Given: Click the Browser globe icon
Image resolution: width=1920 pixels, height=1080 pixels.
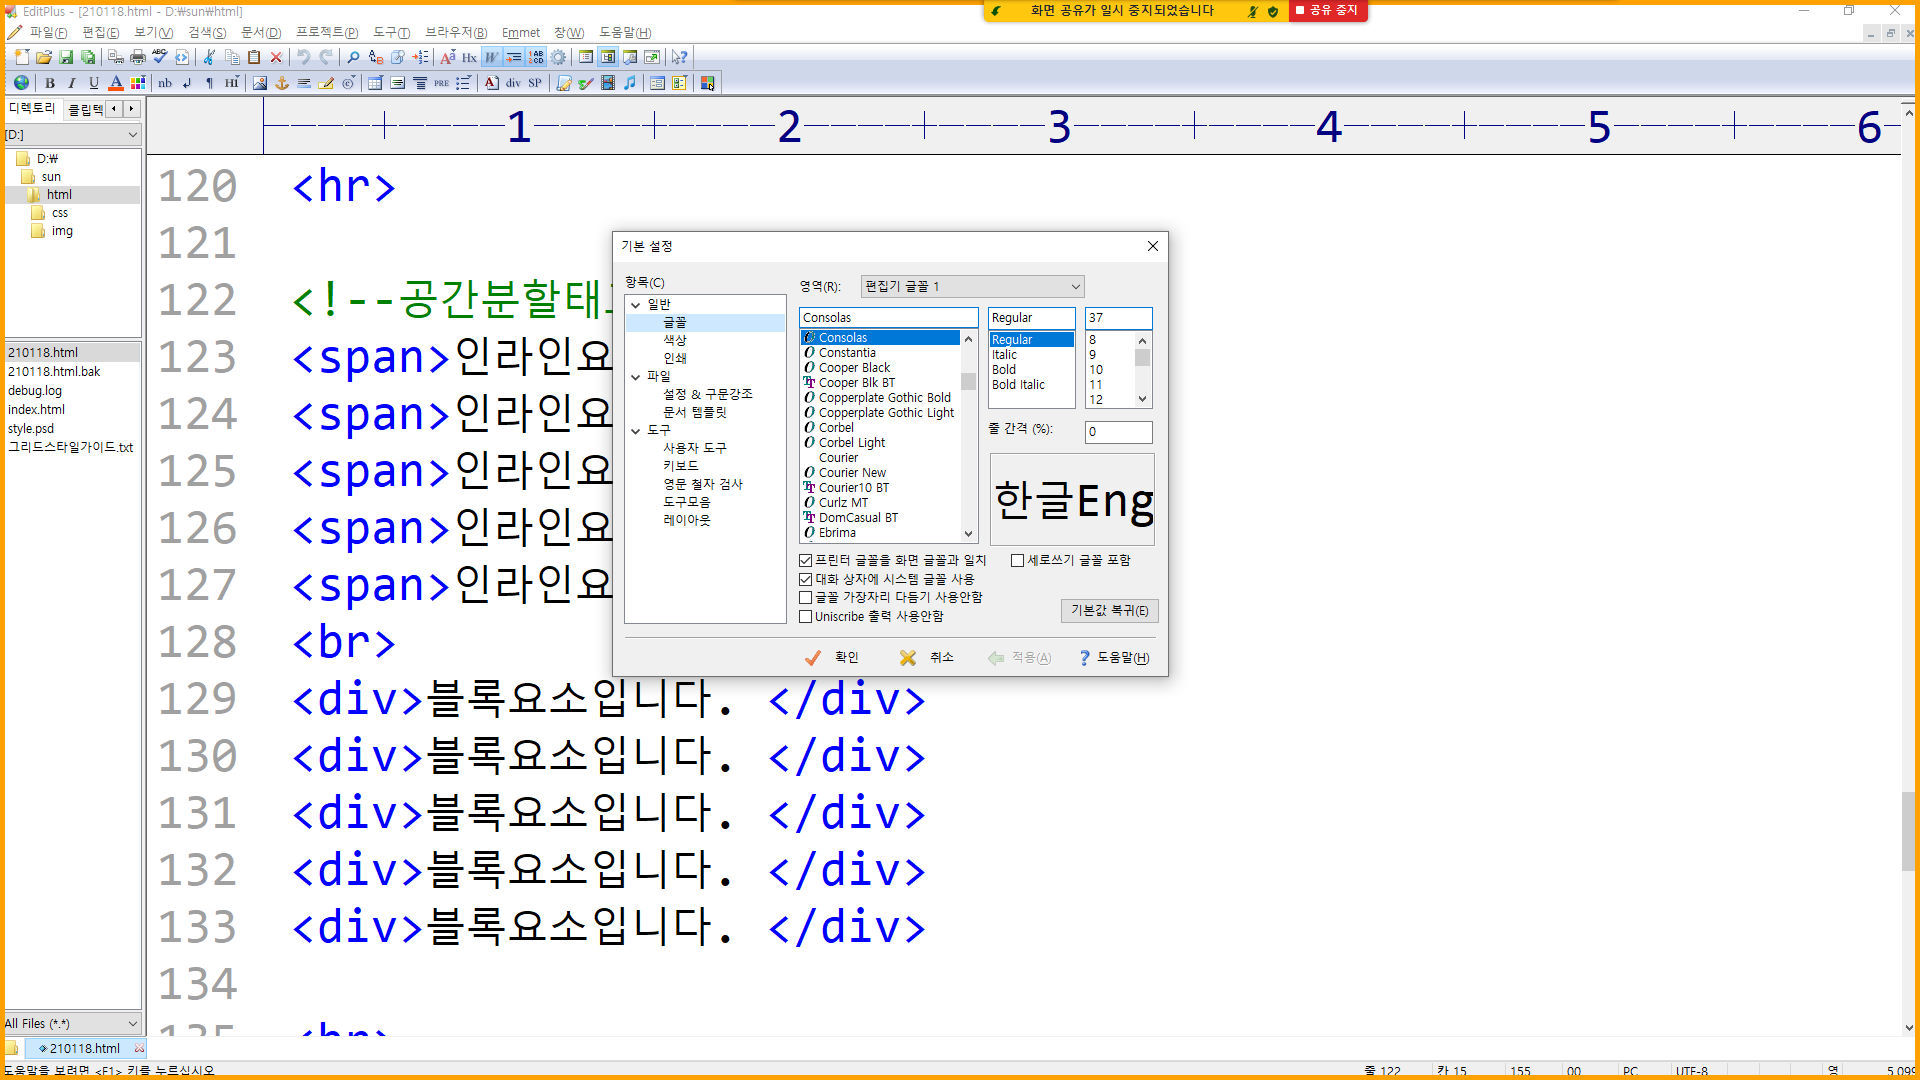Looking at the screenshot, I should click(21, 83).
